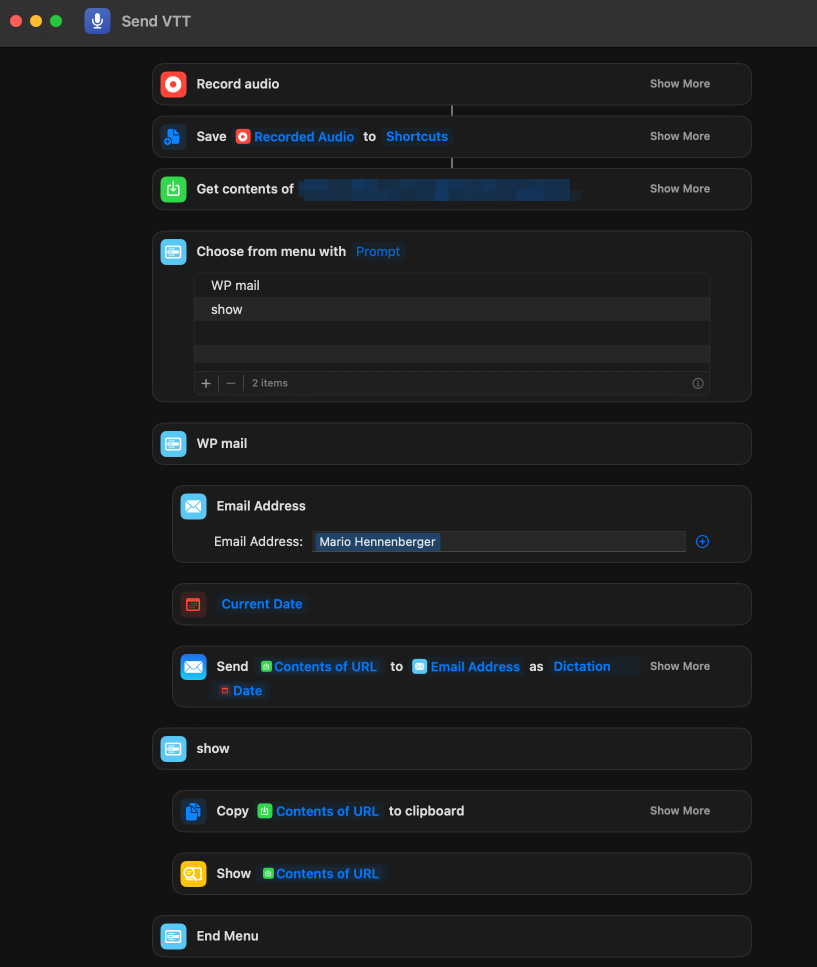Expand Show More on Copy to clipboard
This screenshot has height=967, width=817.
tap(679, 811)
